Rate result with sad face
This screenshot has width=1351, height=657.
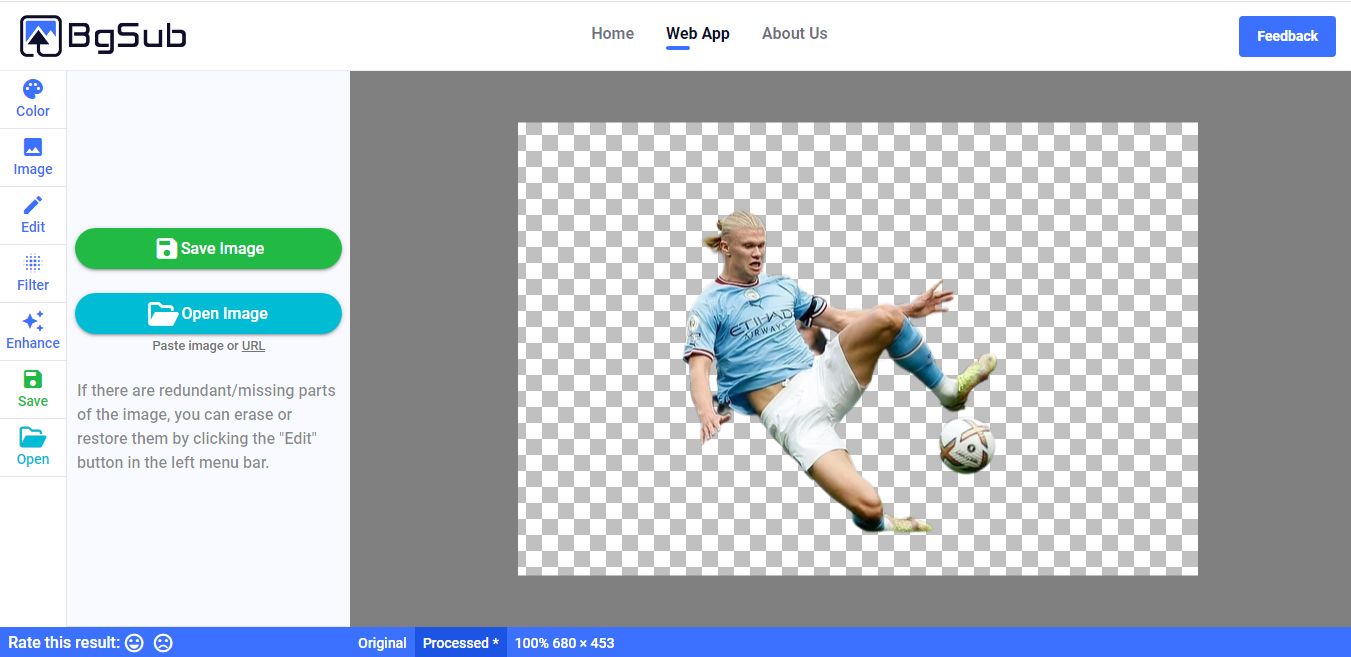[x=163, y=643]
